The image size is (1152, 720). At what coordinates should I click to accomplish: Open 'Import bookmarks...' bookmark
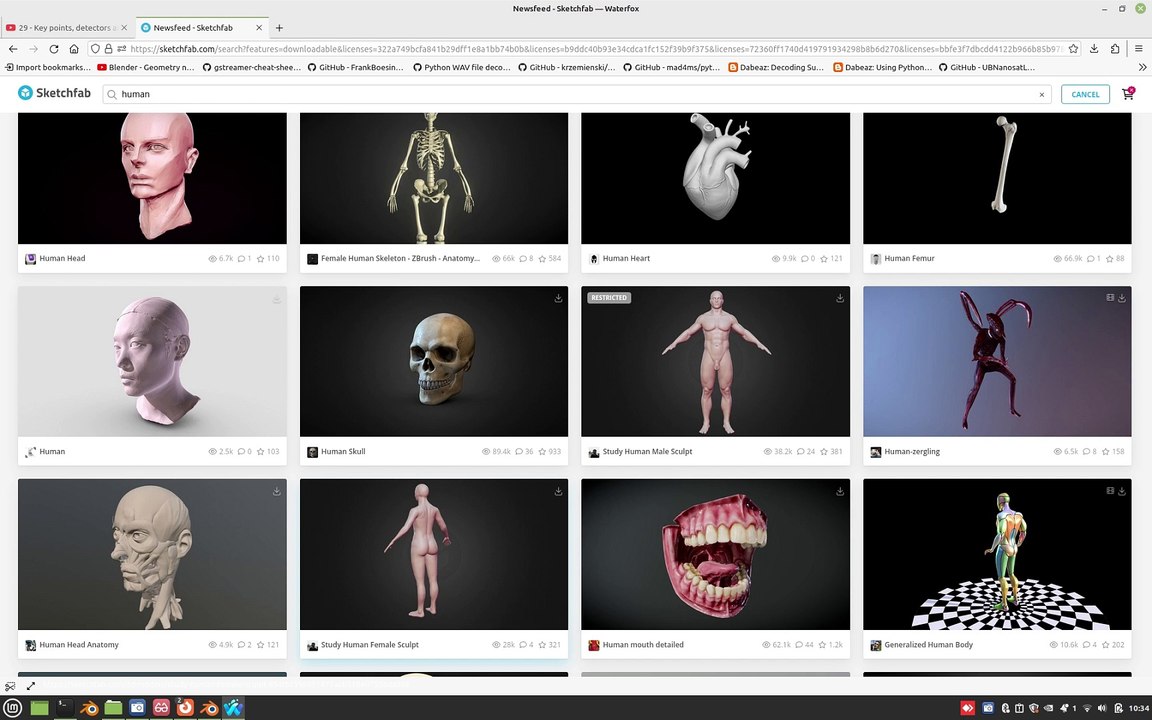(48, 67)
